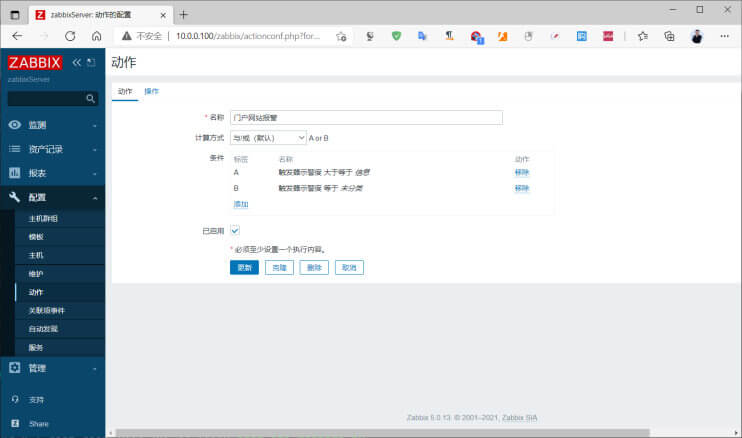Click the 克隆 clone button
Image resolution: width=742 pixels, height=438 pixels.
tap(279, 267)
